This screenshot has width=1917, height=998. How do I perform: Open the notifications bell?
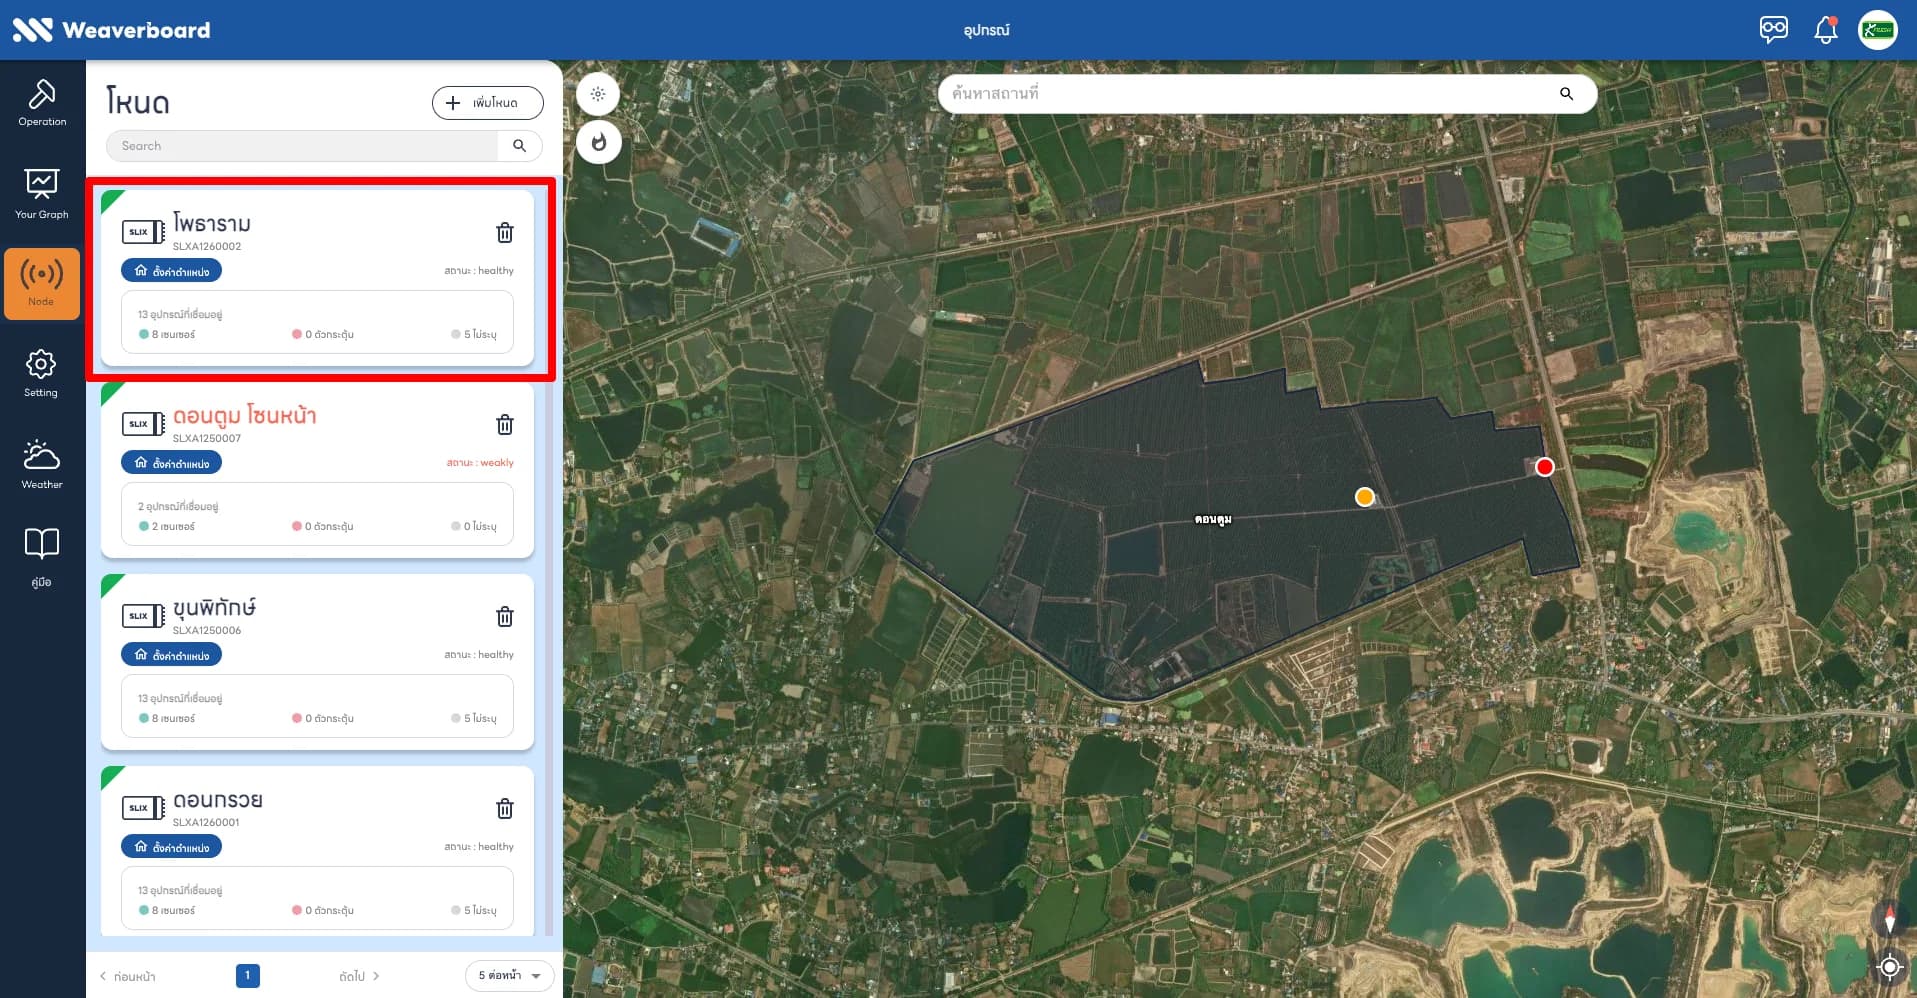click(x=1825, y=29)
